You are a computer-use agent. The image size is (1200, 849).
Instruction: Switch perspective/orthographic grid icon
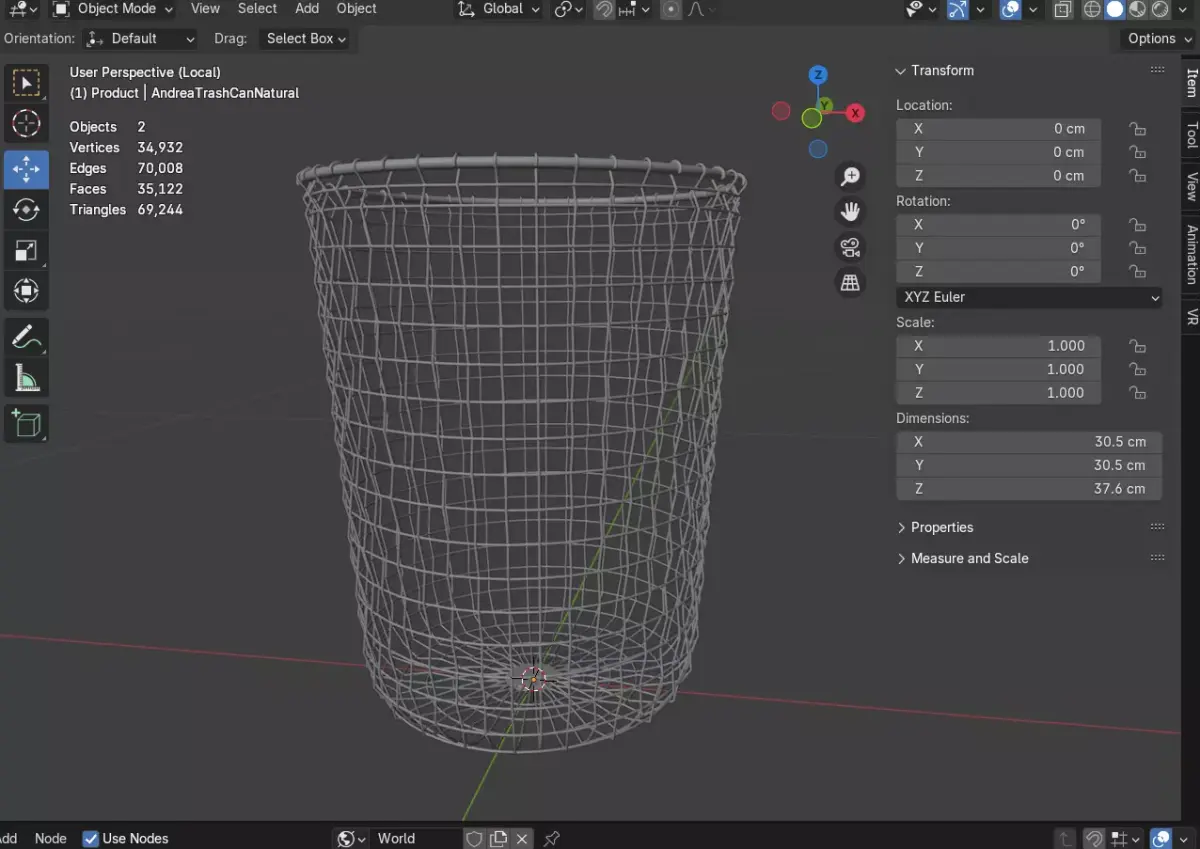850,283
